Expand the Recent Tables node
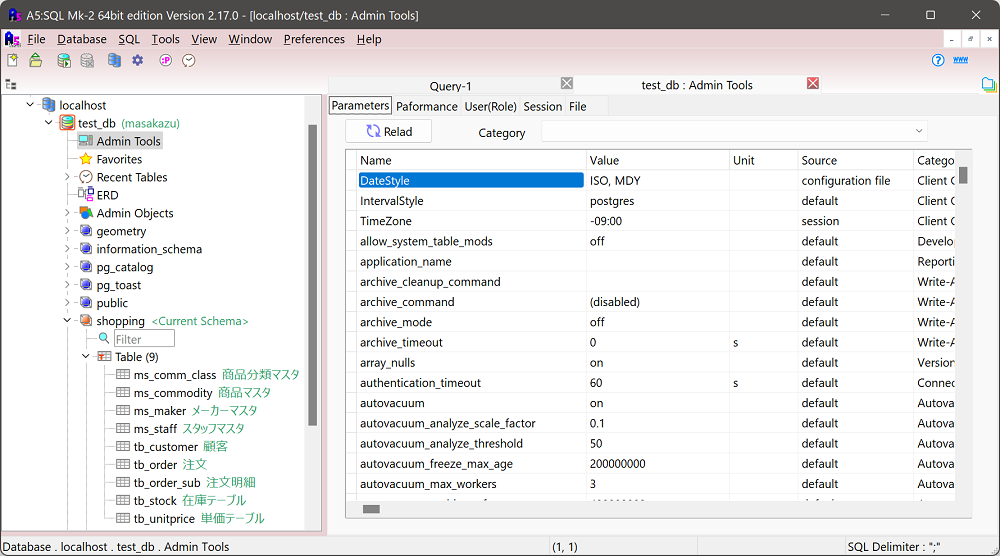The width and height of the screenshot is (1000, 556). click(x=67, y=177)
